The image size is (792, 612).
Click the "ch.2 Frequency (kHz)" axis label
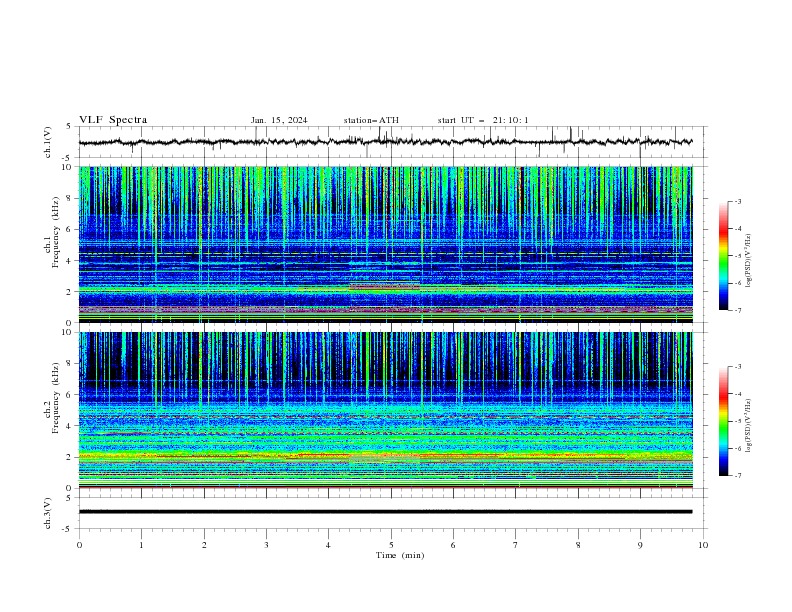click(51, 398)
